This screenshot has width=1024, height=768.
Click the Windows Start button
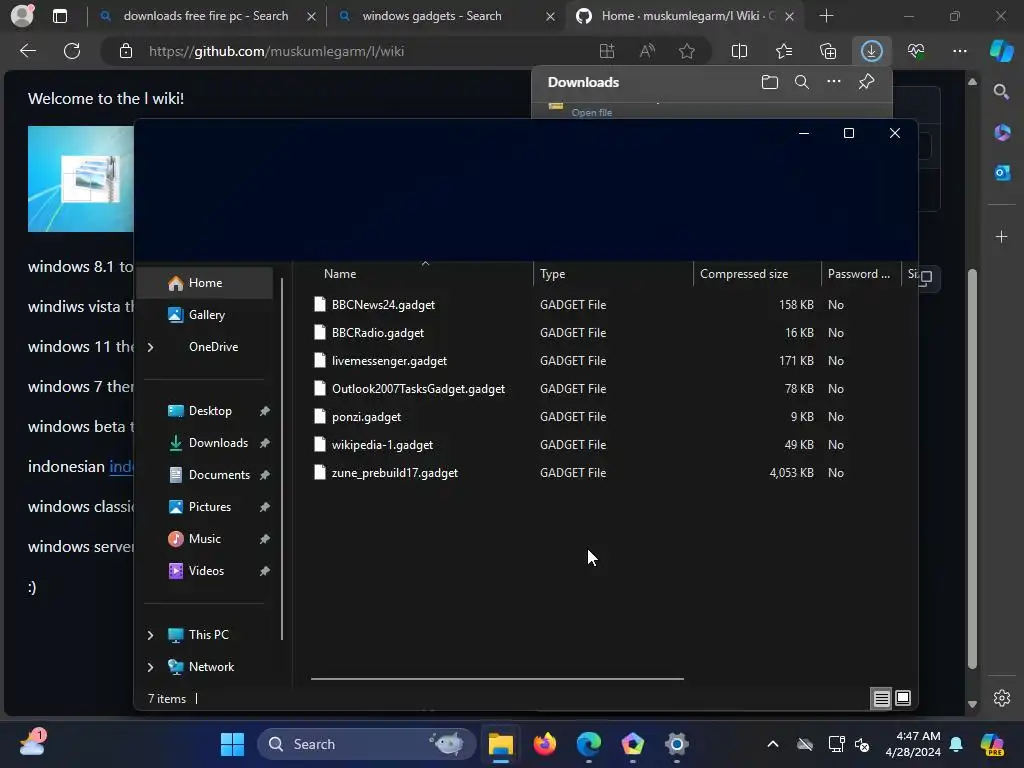(x=232, y=744)
